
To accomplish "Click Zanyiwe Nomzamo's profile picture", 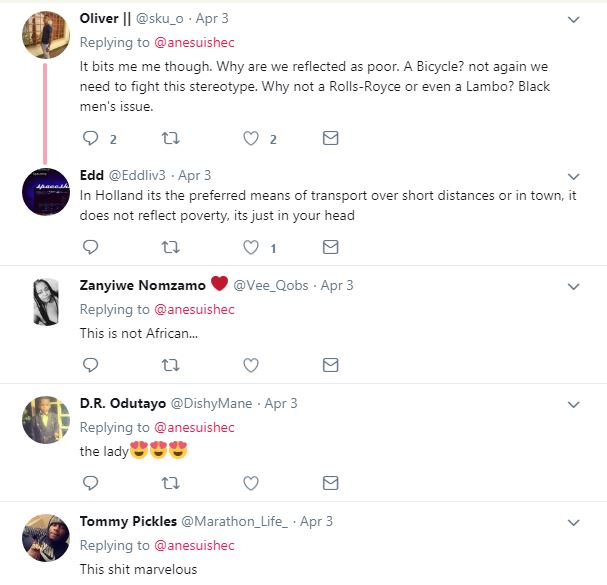I will (x=45, y=301).
